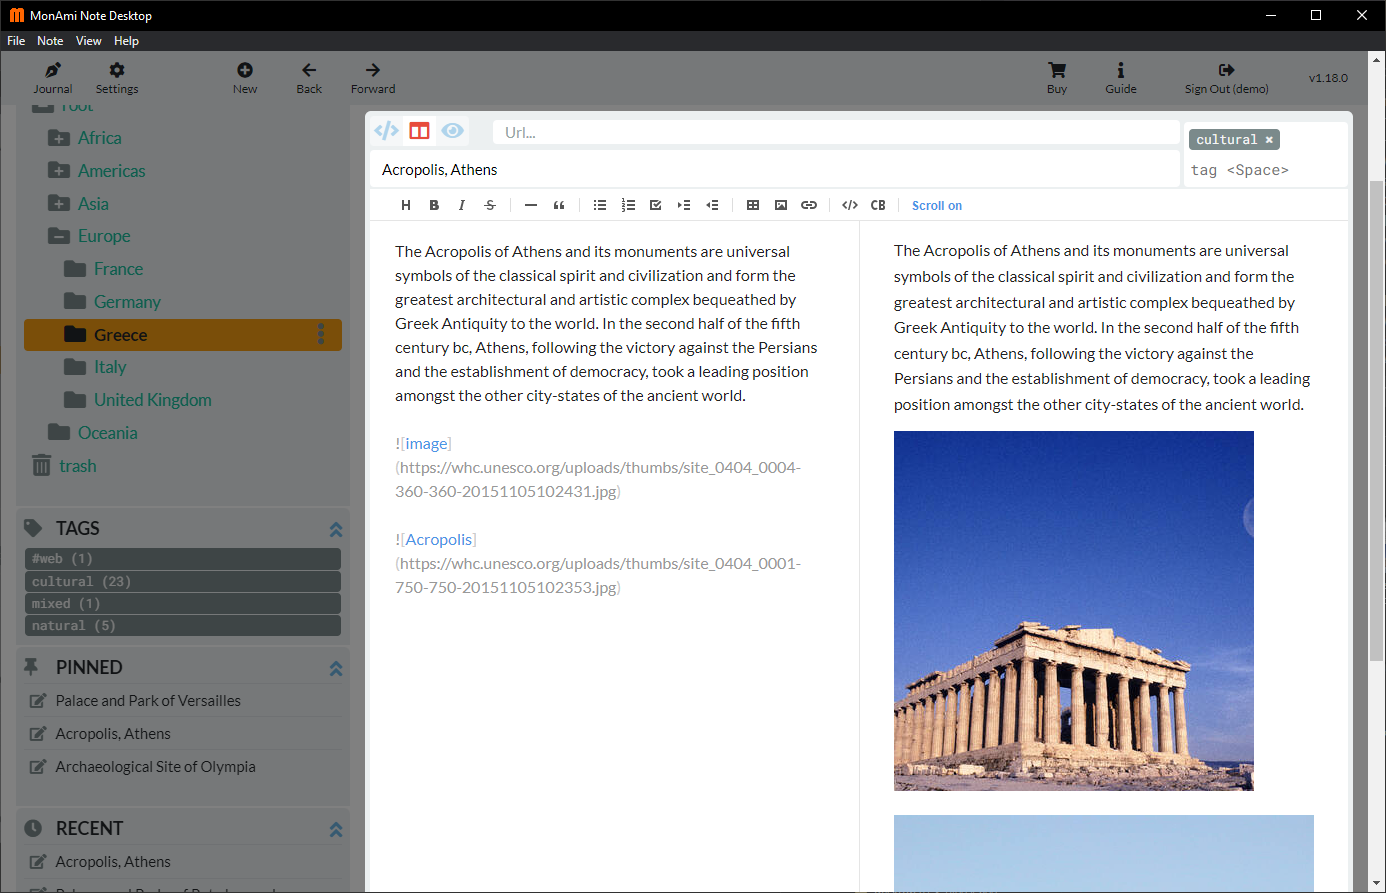The width and height of the screenshot is (1386, 893).
Task: Click the main window vertical scrollbar
Action: click(x=1377, y=420)
